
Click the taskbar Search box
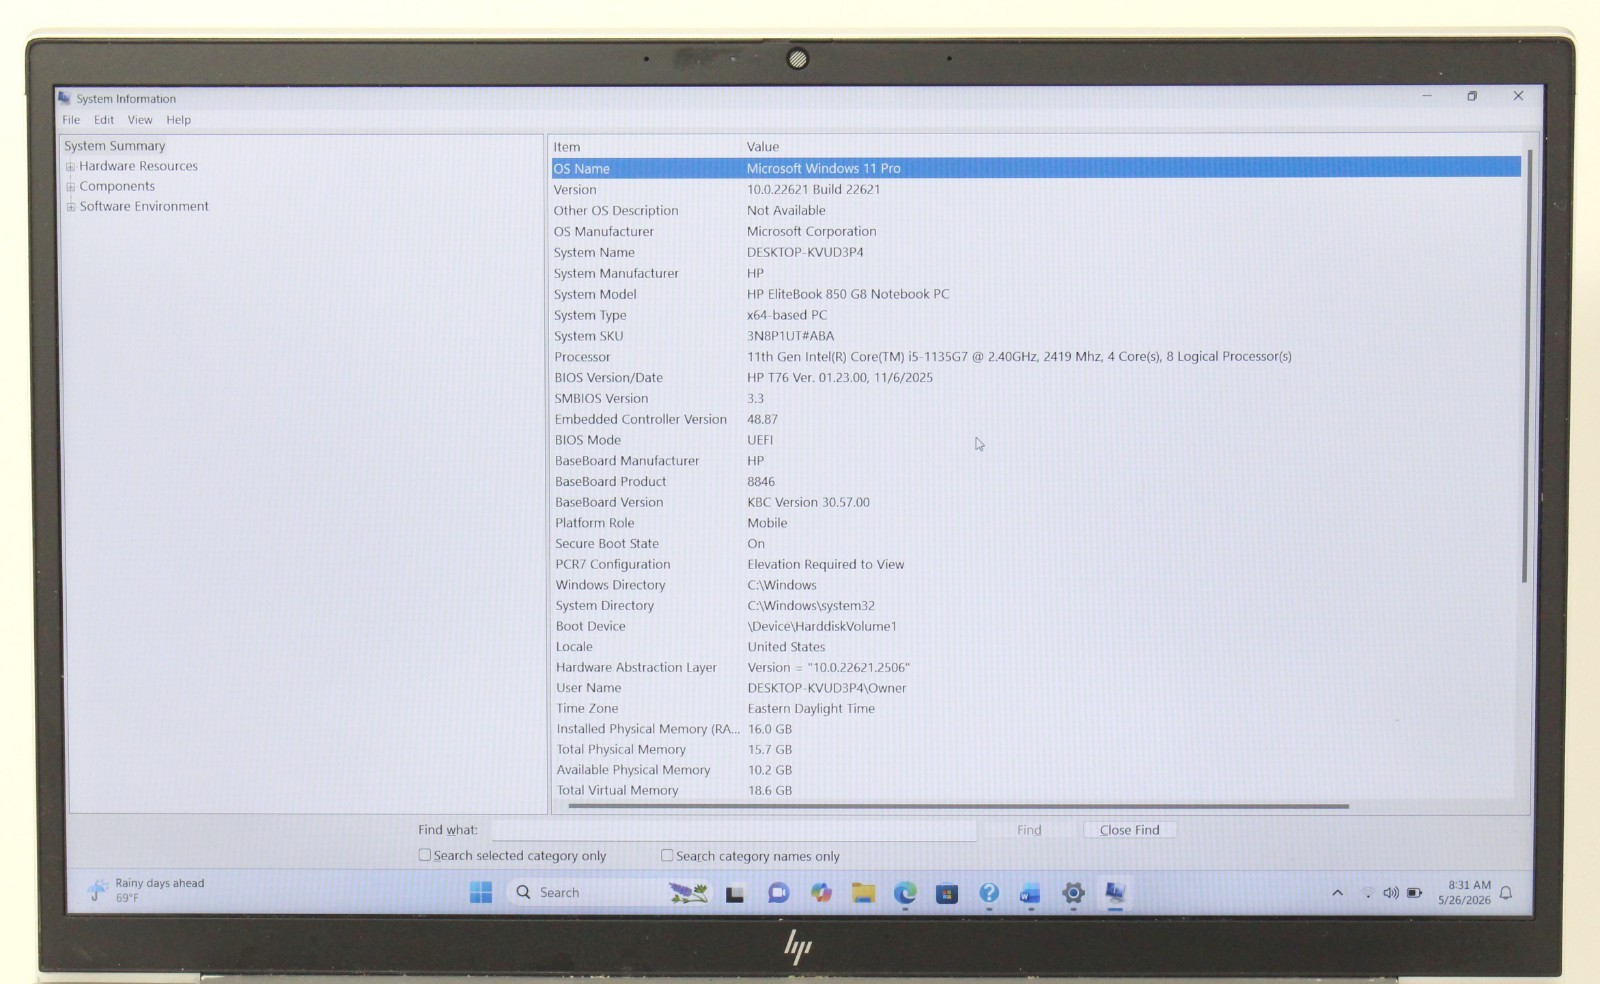tap(610, 892)
